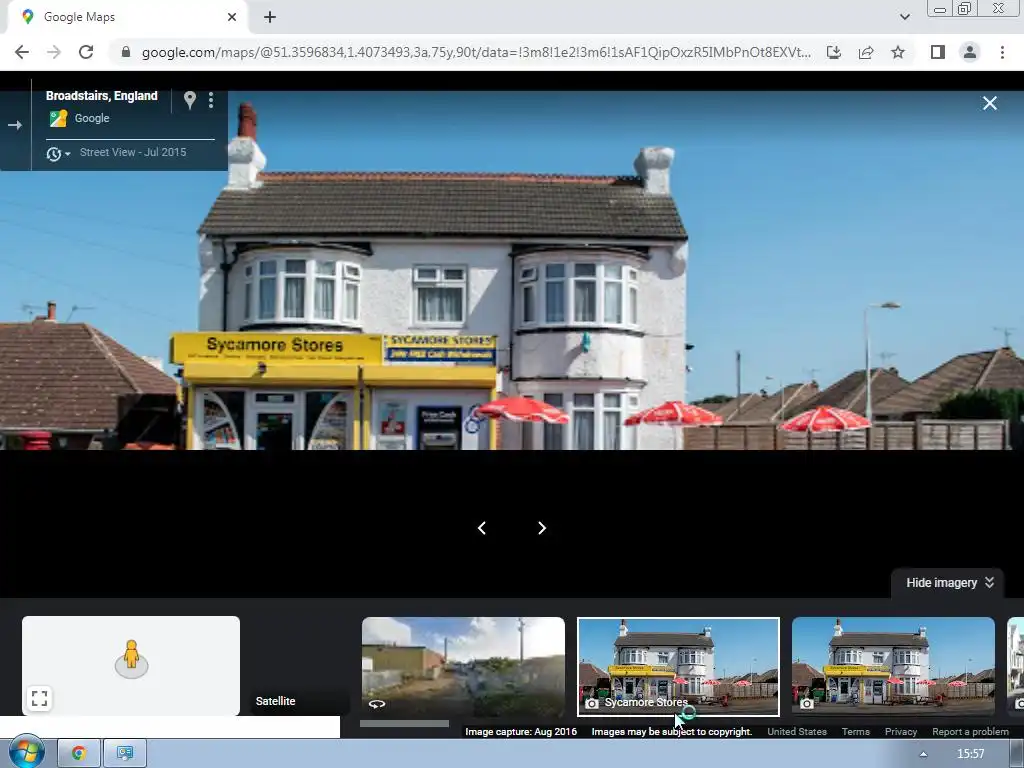The image size is (1024, 768).
Task: Expand the side panel arrow
Action: [15, 125]
